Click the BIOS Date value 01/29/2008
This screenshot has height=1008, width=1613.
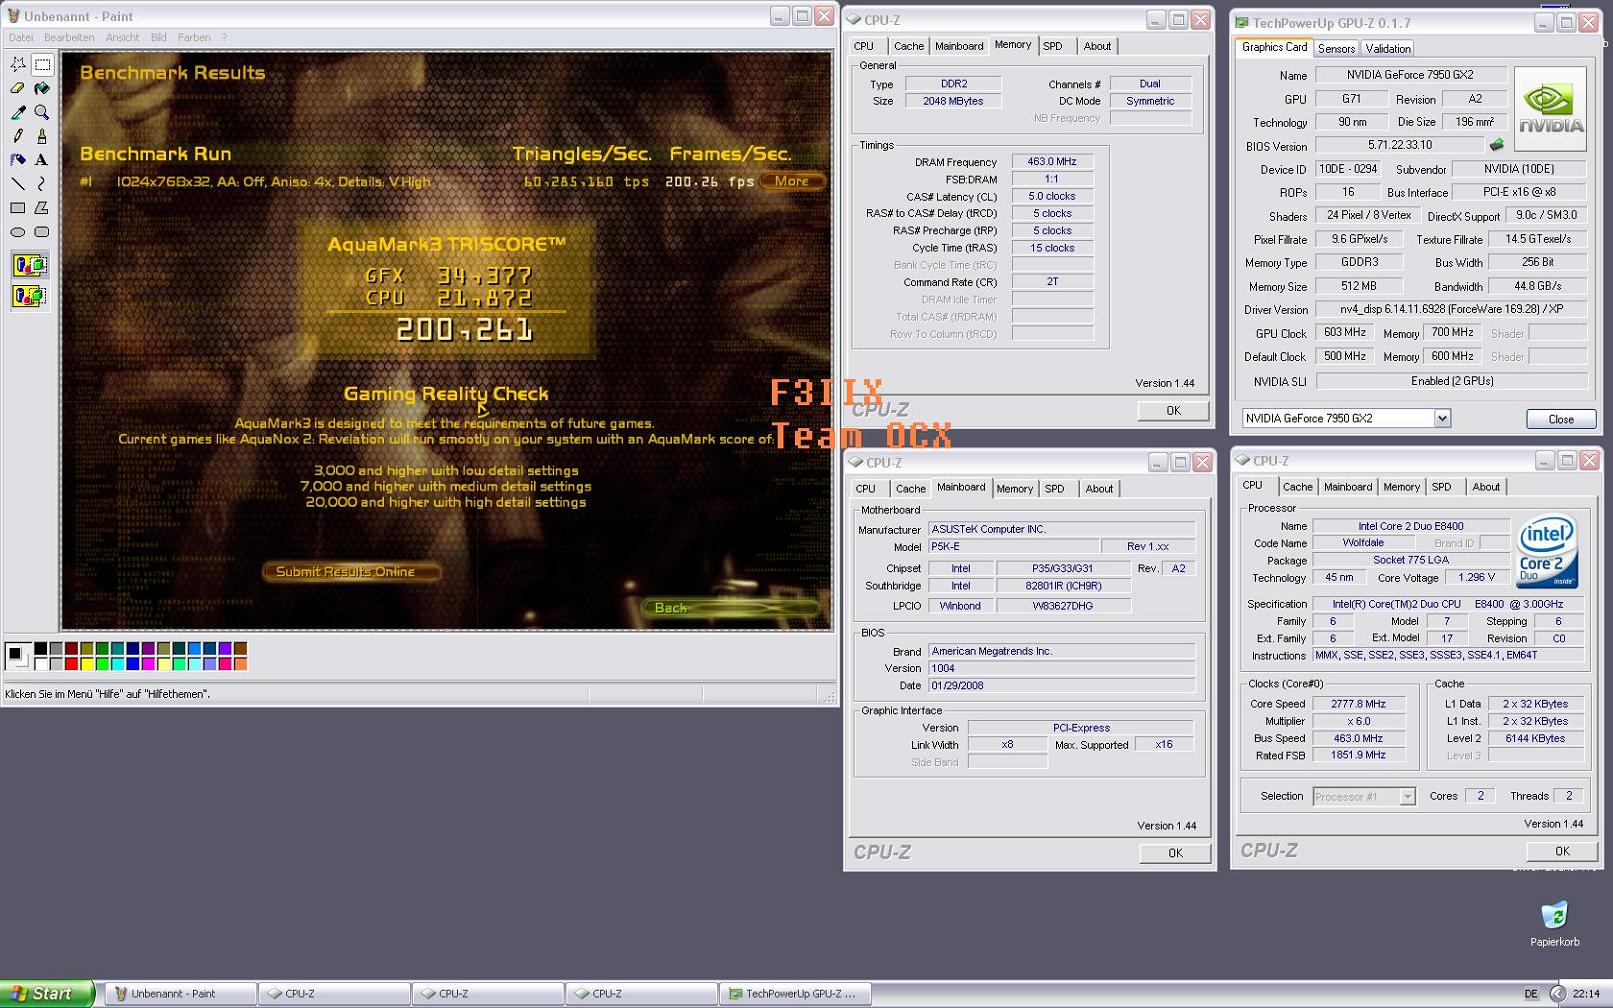1061,686
